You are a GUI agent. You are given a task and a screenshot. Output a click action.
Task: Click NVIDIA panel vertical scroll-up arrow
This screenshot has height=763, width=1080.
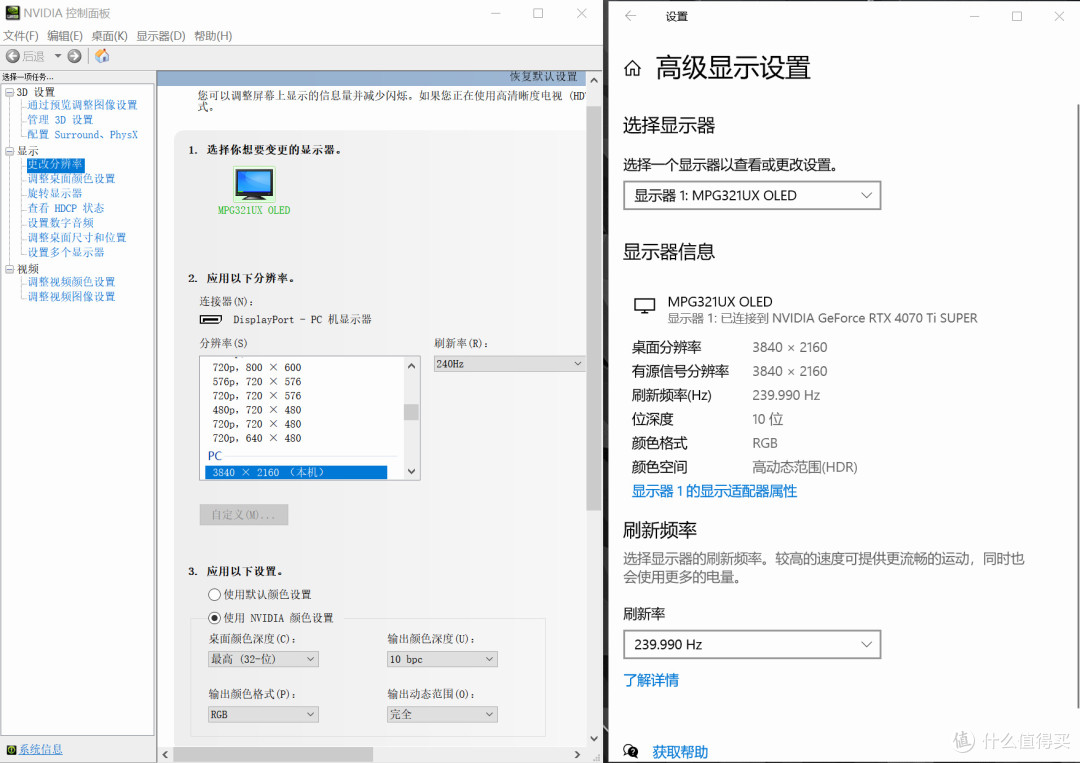coord(594,80)
